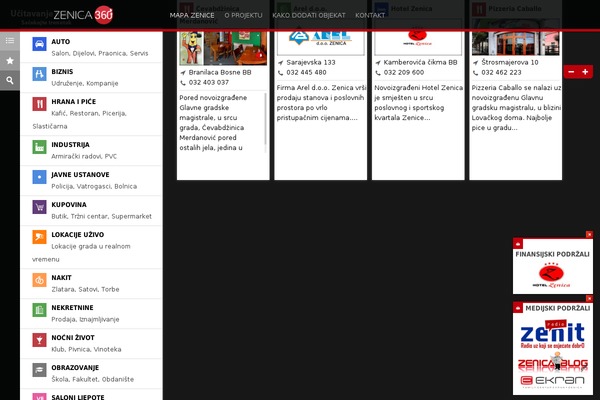
Task: Open the KONTAKT menu item
Action: (370, 15)
